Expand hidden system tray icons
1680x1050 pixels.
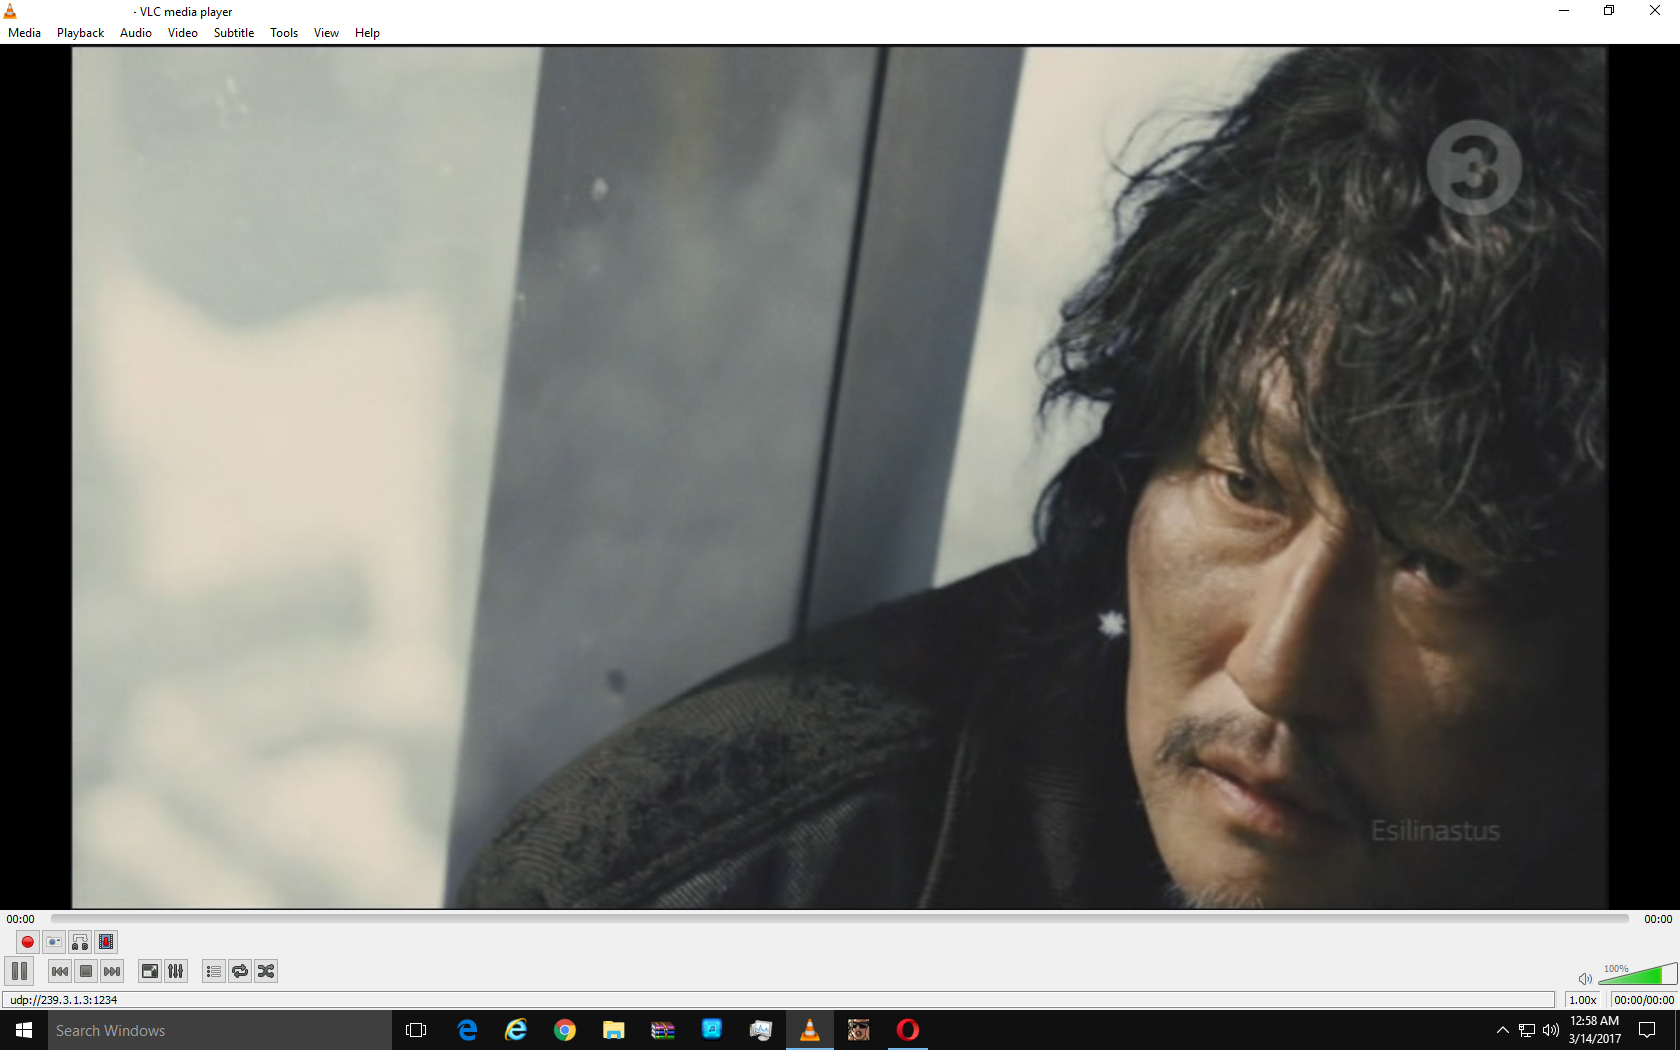pyautogui.click(x=1502, y=1030)
